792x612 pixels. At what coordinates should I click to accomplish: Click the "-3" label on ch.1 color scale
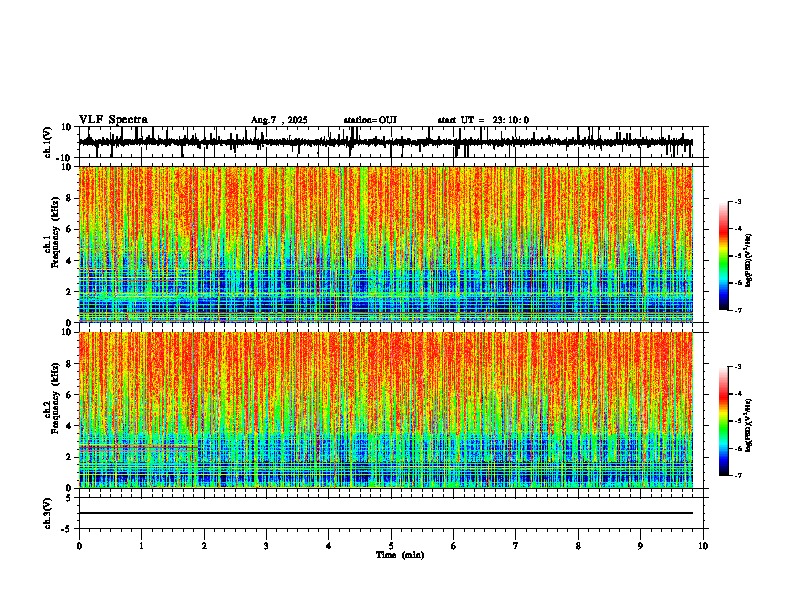737,201
